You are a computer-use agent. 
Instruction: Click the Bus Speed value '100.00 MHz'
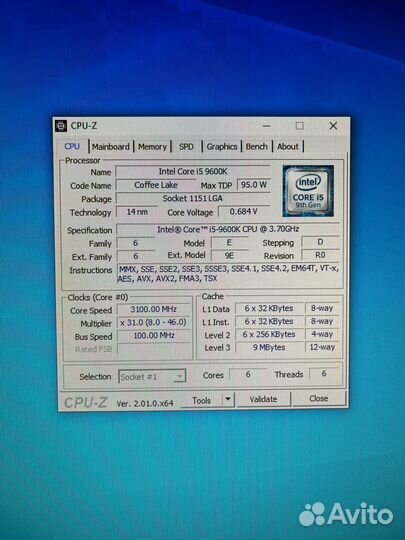[x=154, y=335]
